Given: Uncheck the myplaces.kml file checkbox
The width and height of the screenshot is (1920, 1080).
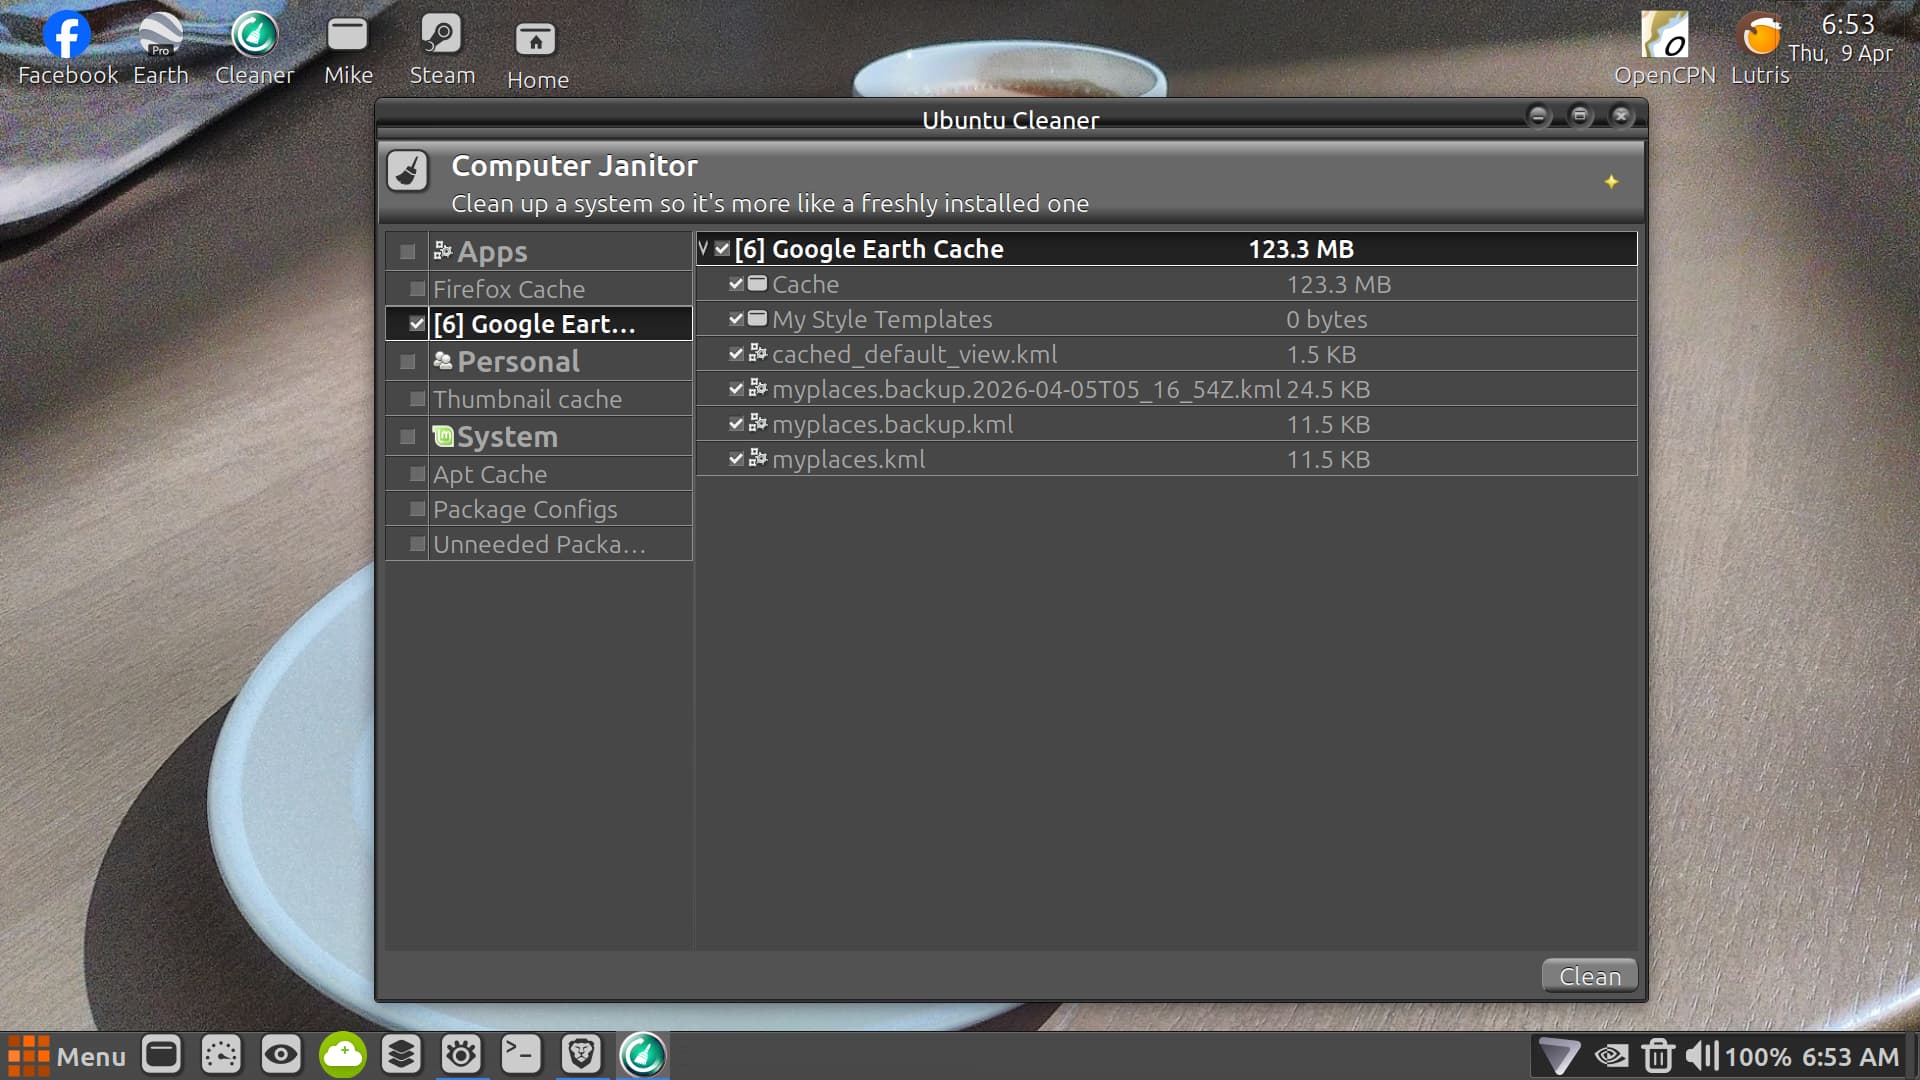Looking at the screenshot, I should point(737,459).
